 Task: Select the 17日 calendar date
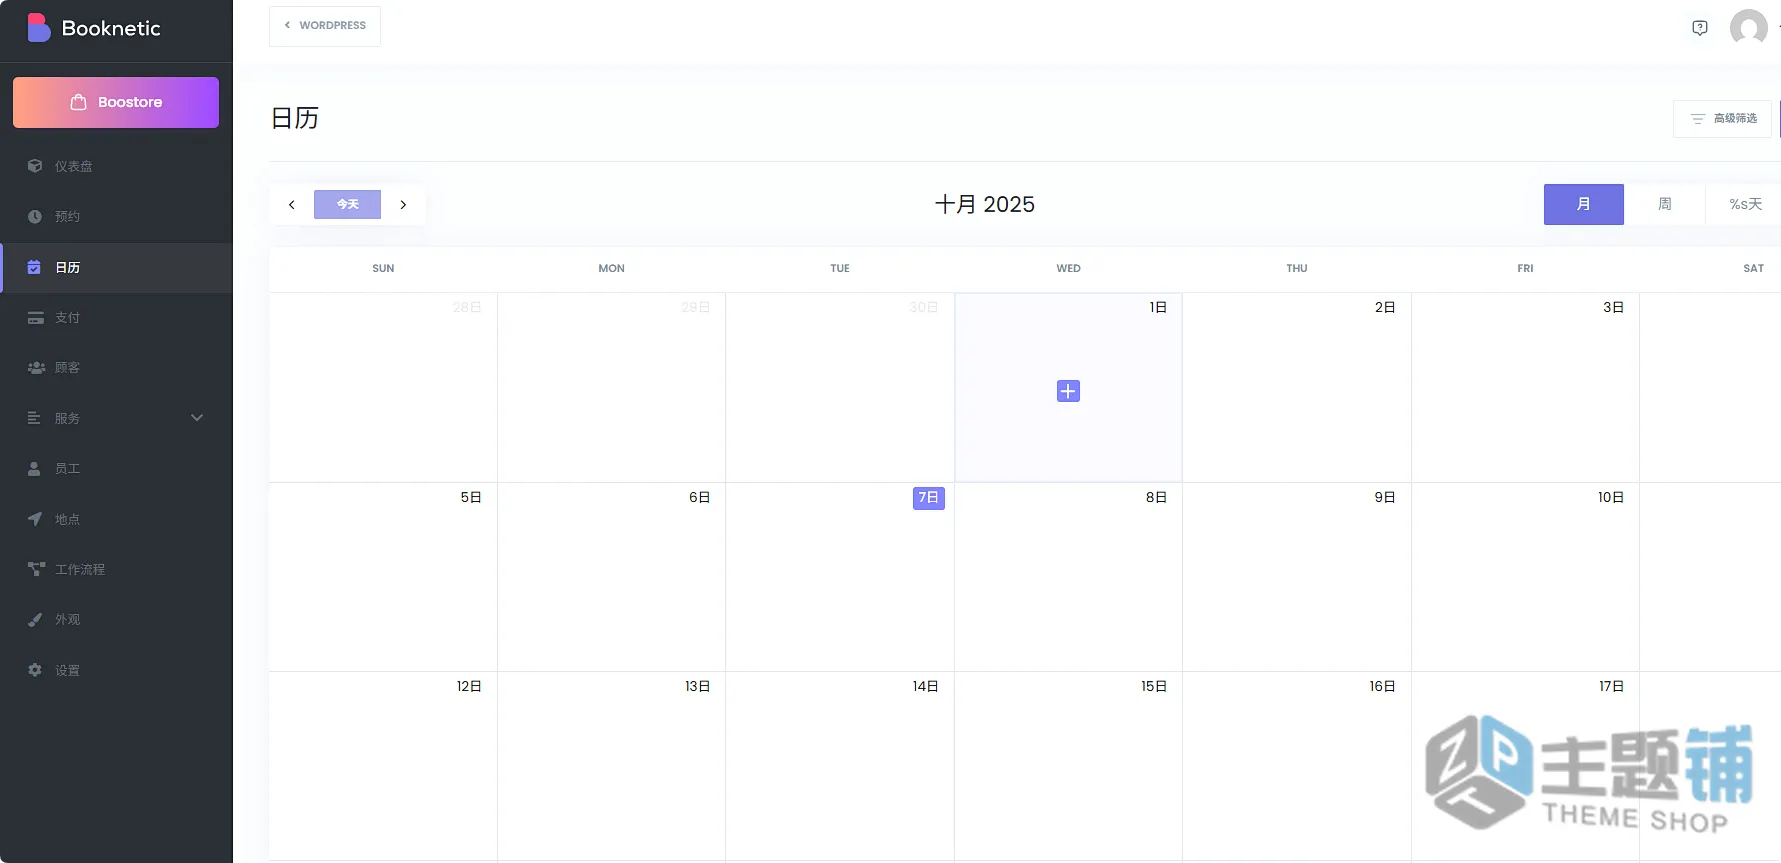pyautogui.click(x=1611, y=686)
